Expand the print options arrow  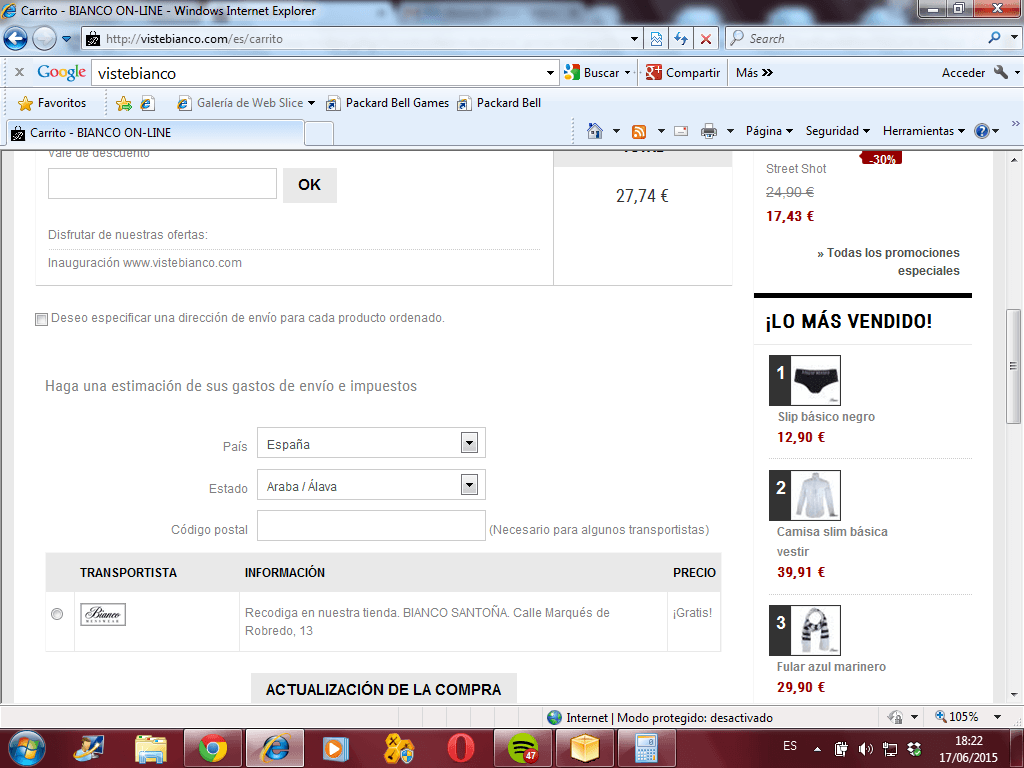tap(730, 131)
